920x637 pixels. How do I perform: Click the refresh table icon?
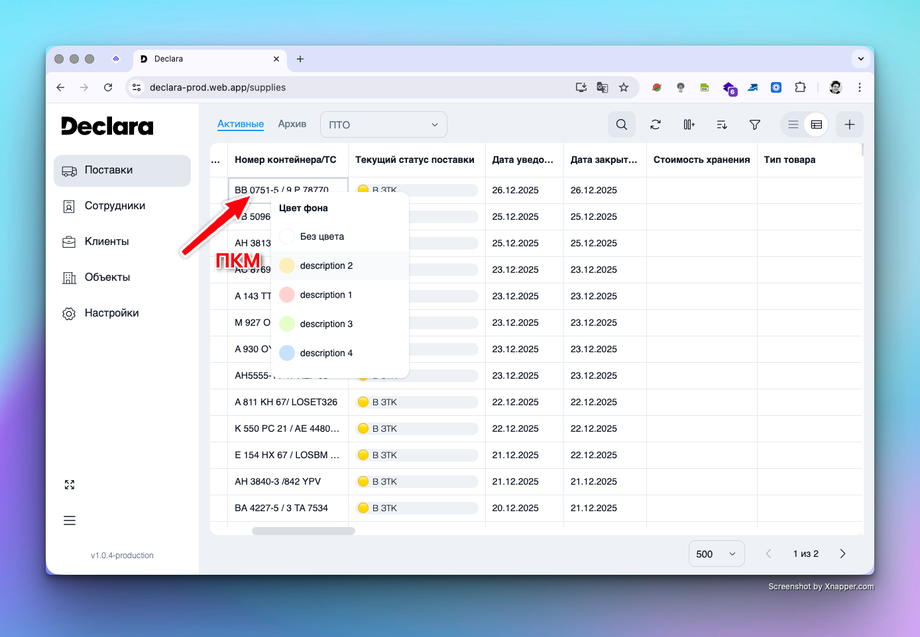point(655,124)
